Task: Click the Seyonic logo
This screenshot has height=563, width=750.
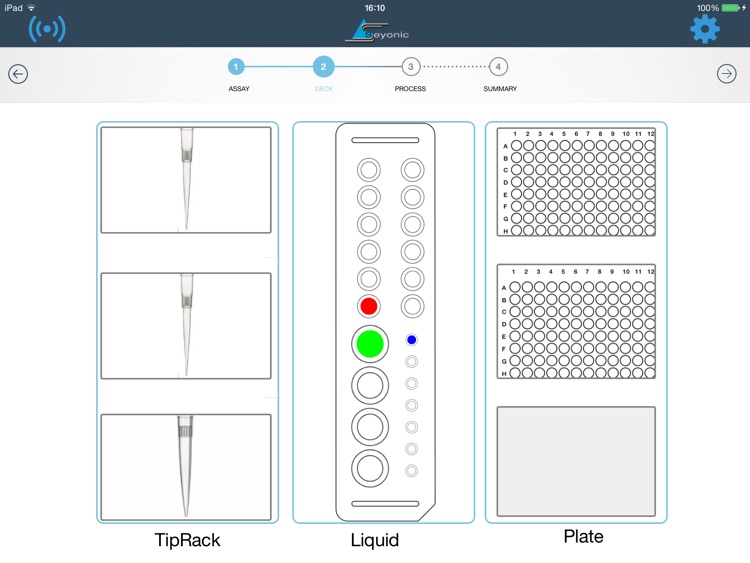Action: [377, 31]
